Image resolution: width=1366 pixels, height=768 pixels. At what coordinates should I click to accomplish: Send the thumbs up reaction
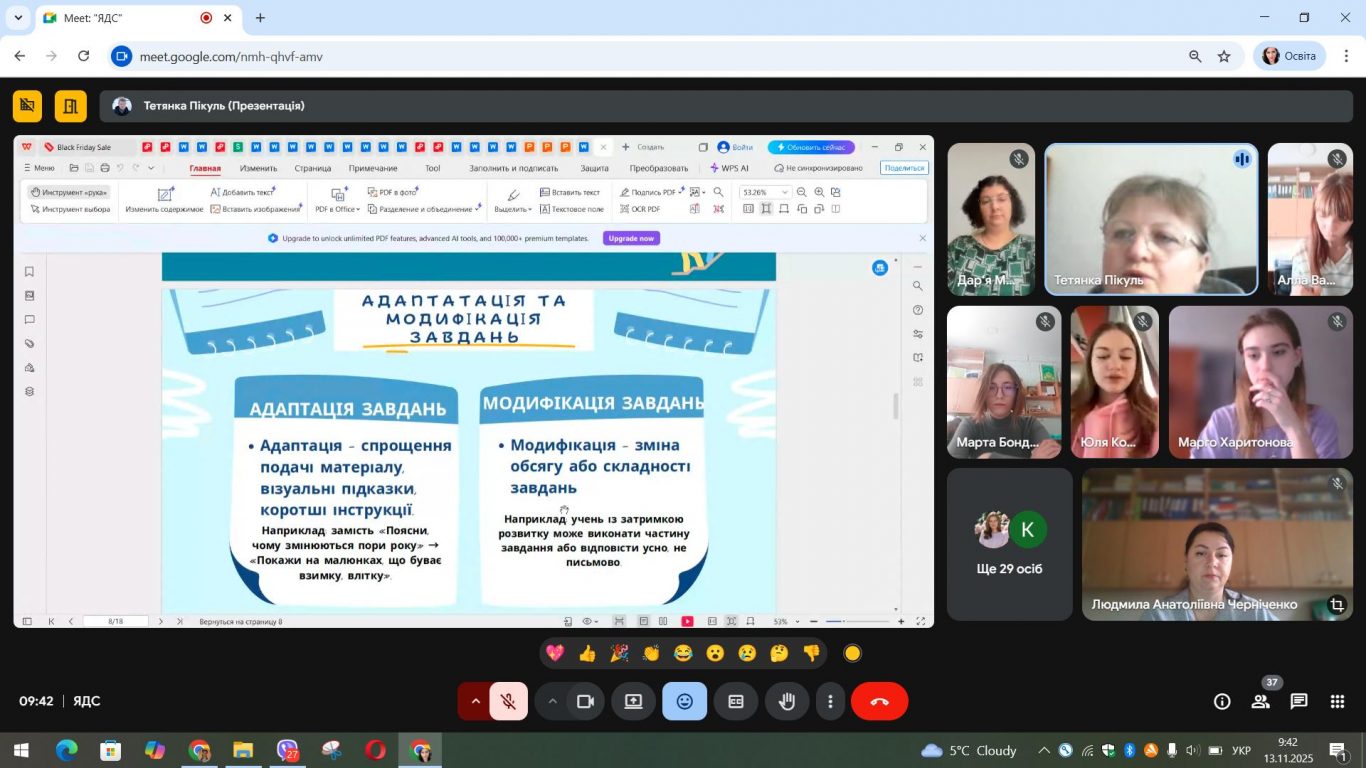[587, 653]
